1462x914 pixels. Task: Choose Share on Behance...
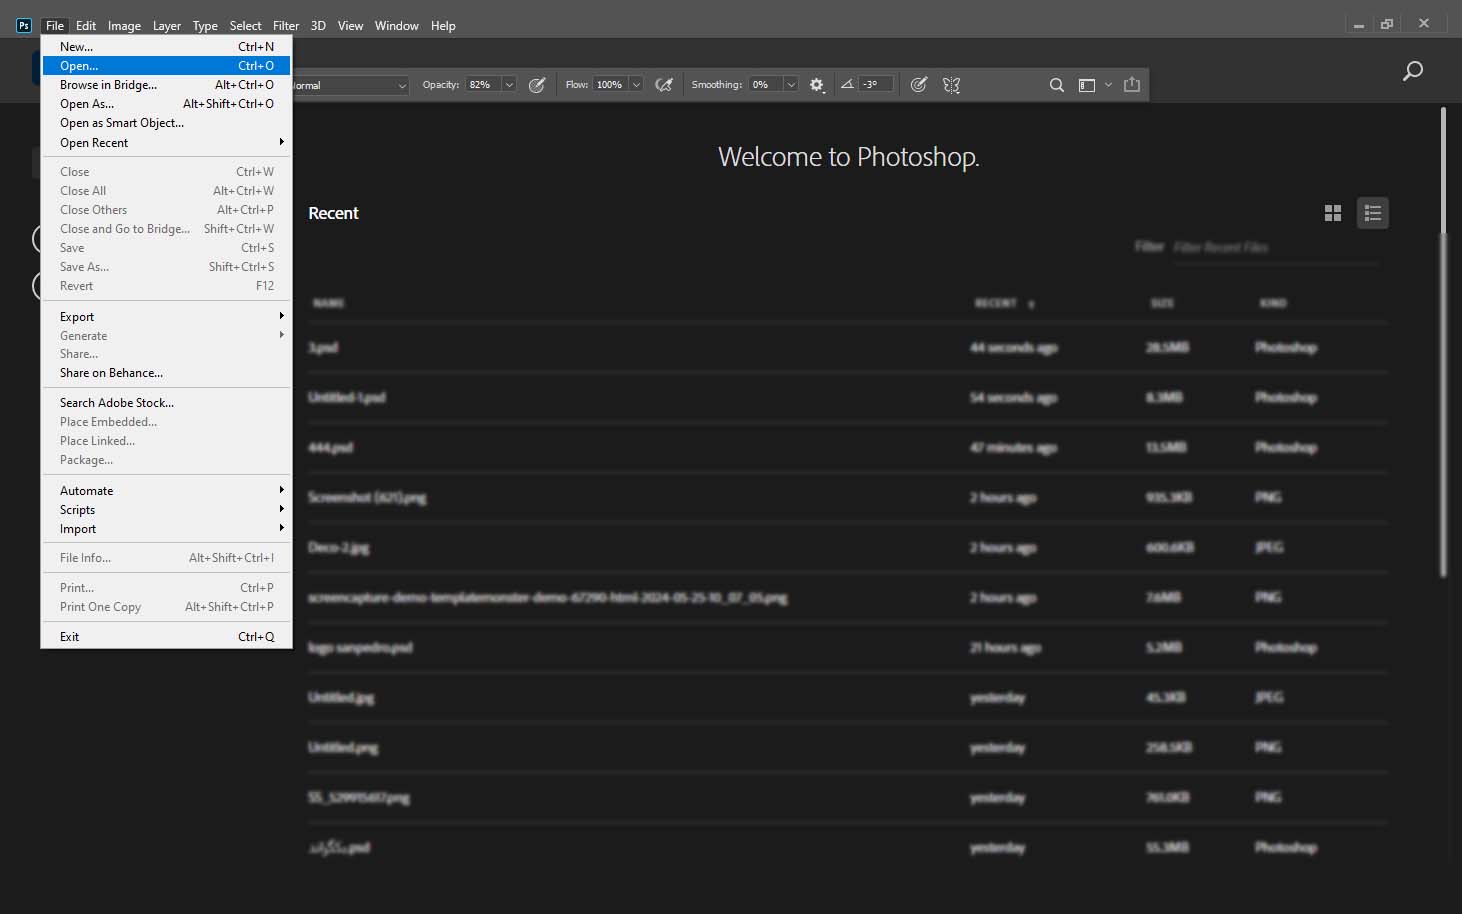(x=166, y=373)
